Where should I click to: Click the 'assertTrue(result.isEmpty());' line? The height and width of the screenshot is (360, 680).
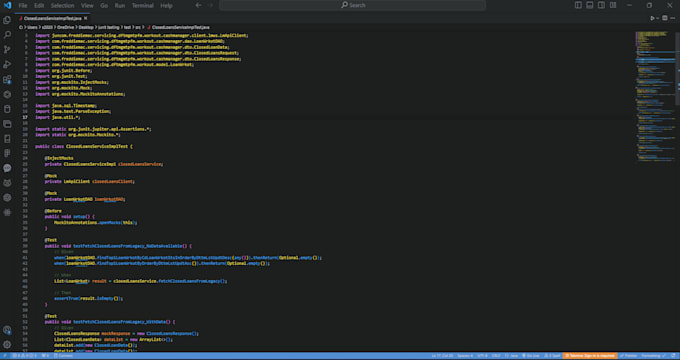[x=88, y=298]
